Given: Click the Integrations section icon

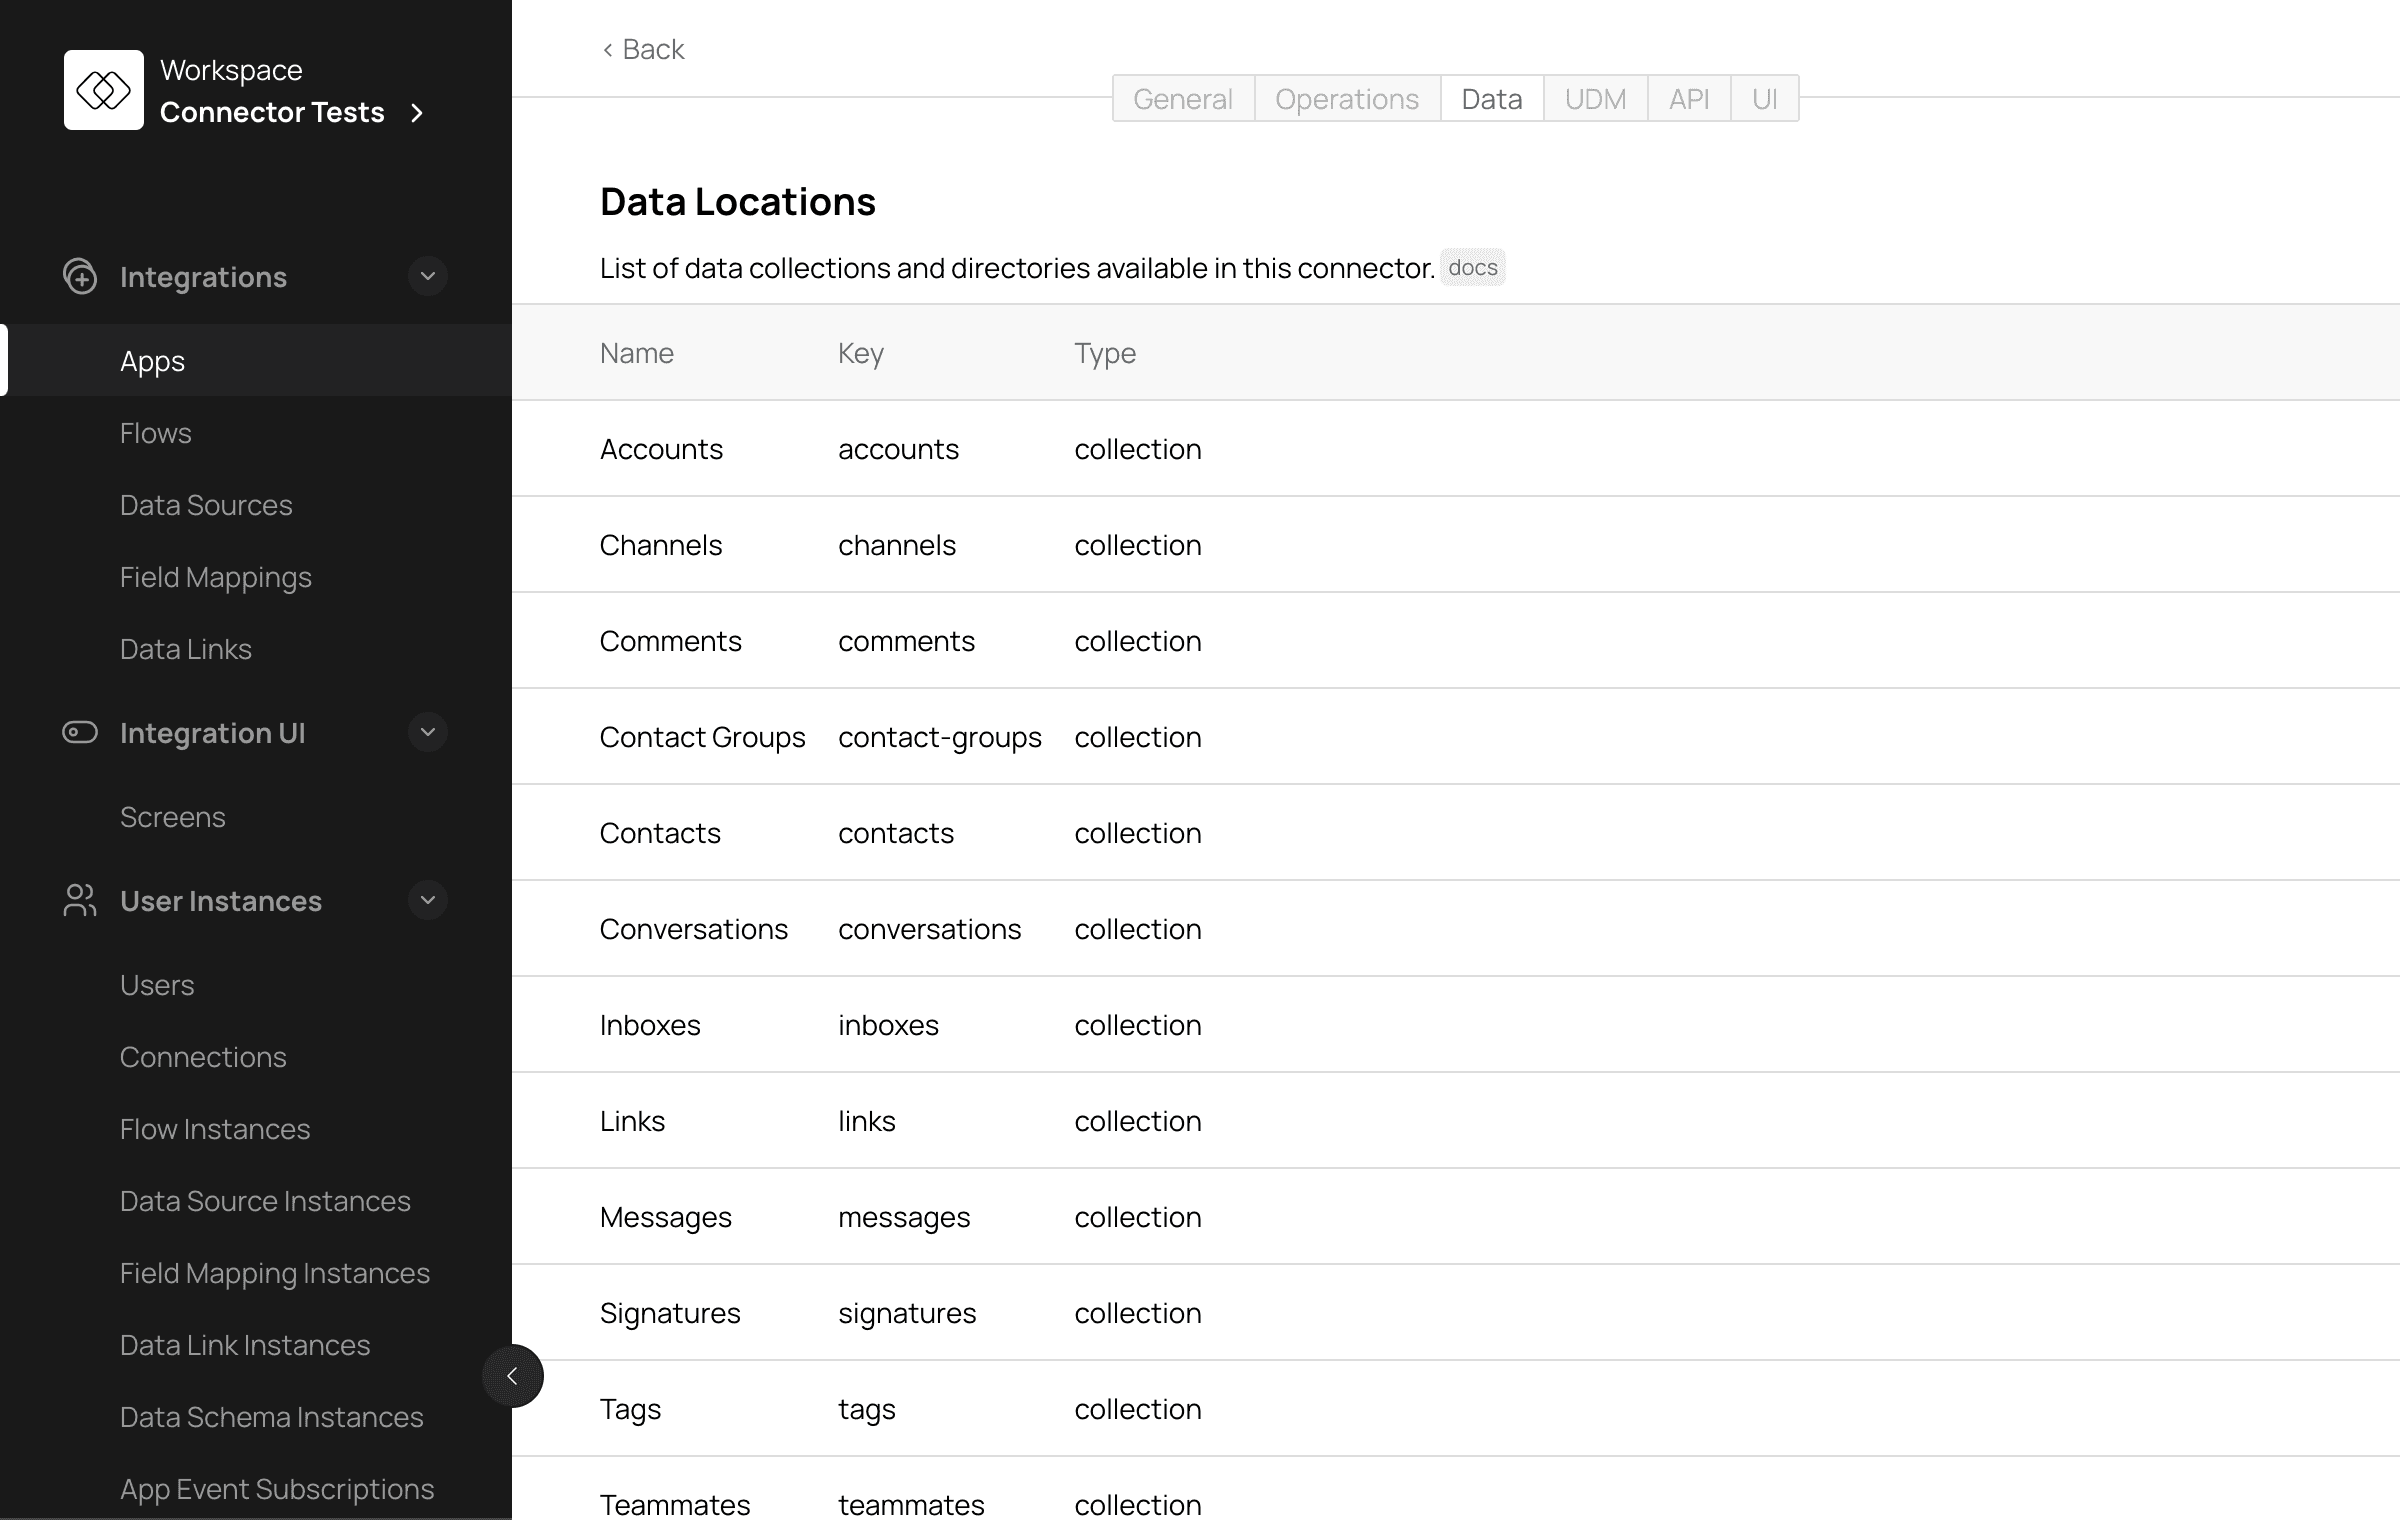Looking at the screenshot, I should (80, 277).
